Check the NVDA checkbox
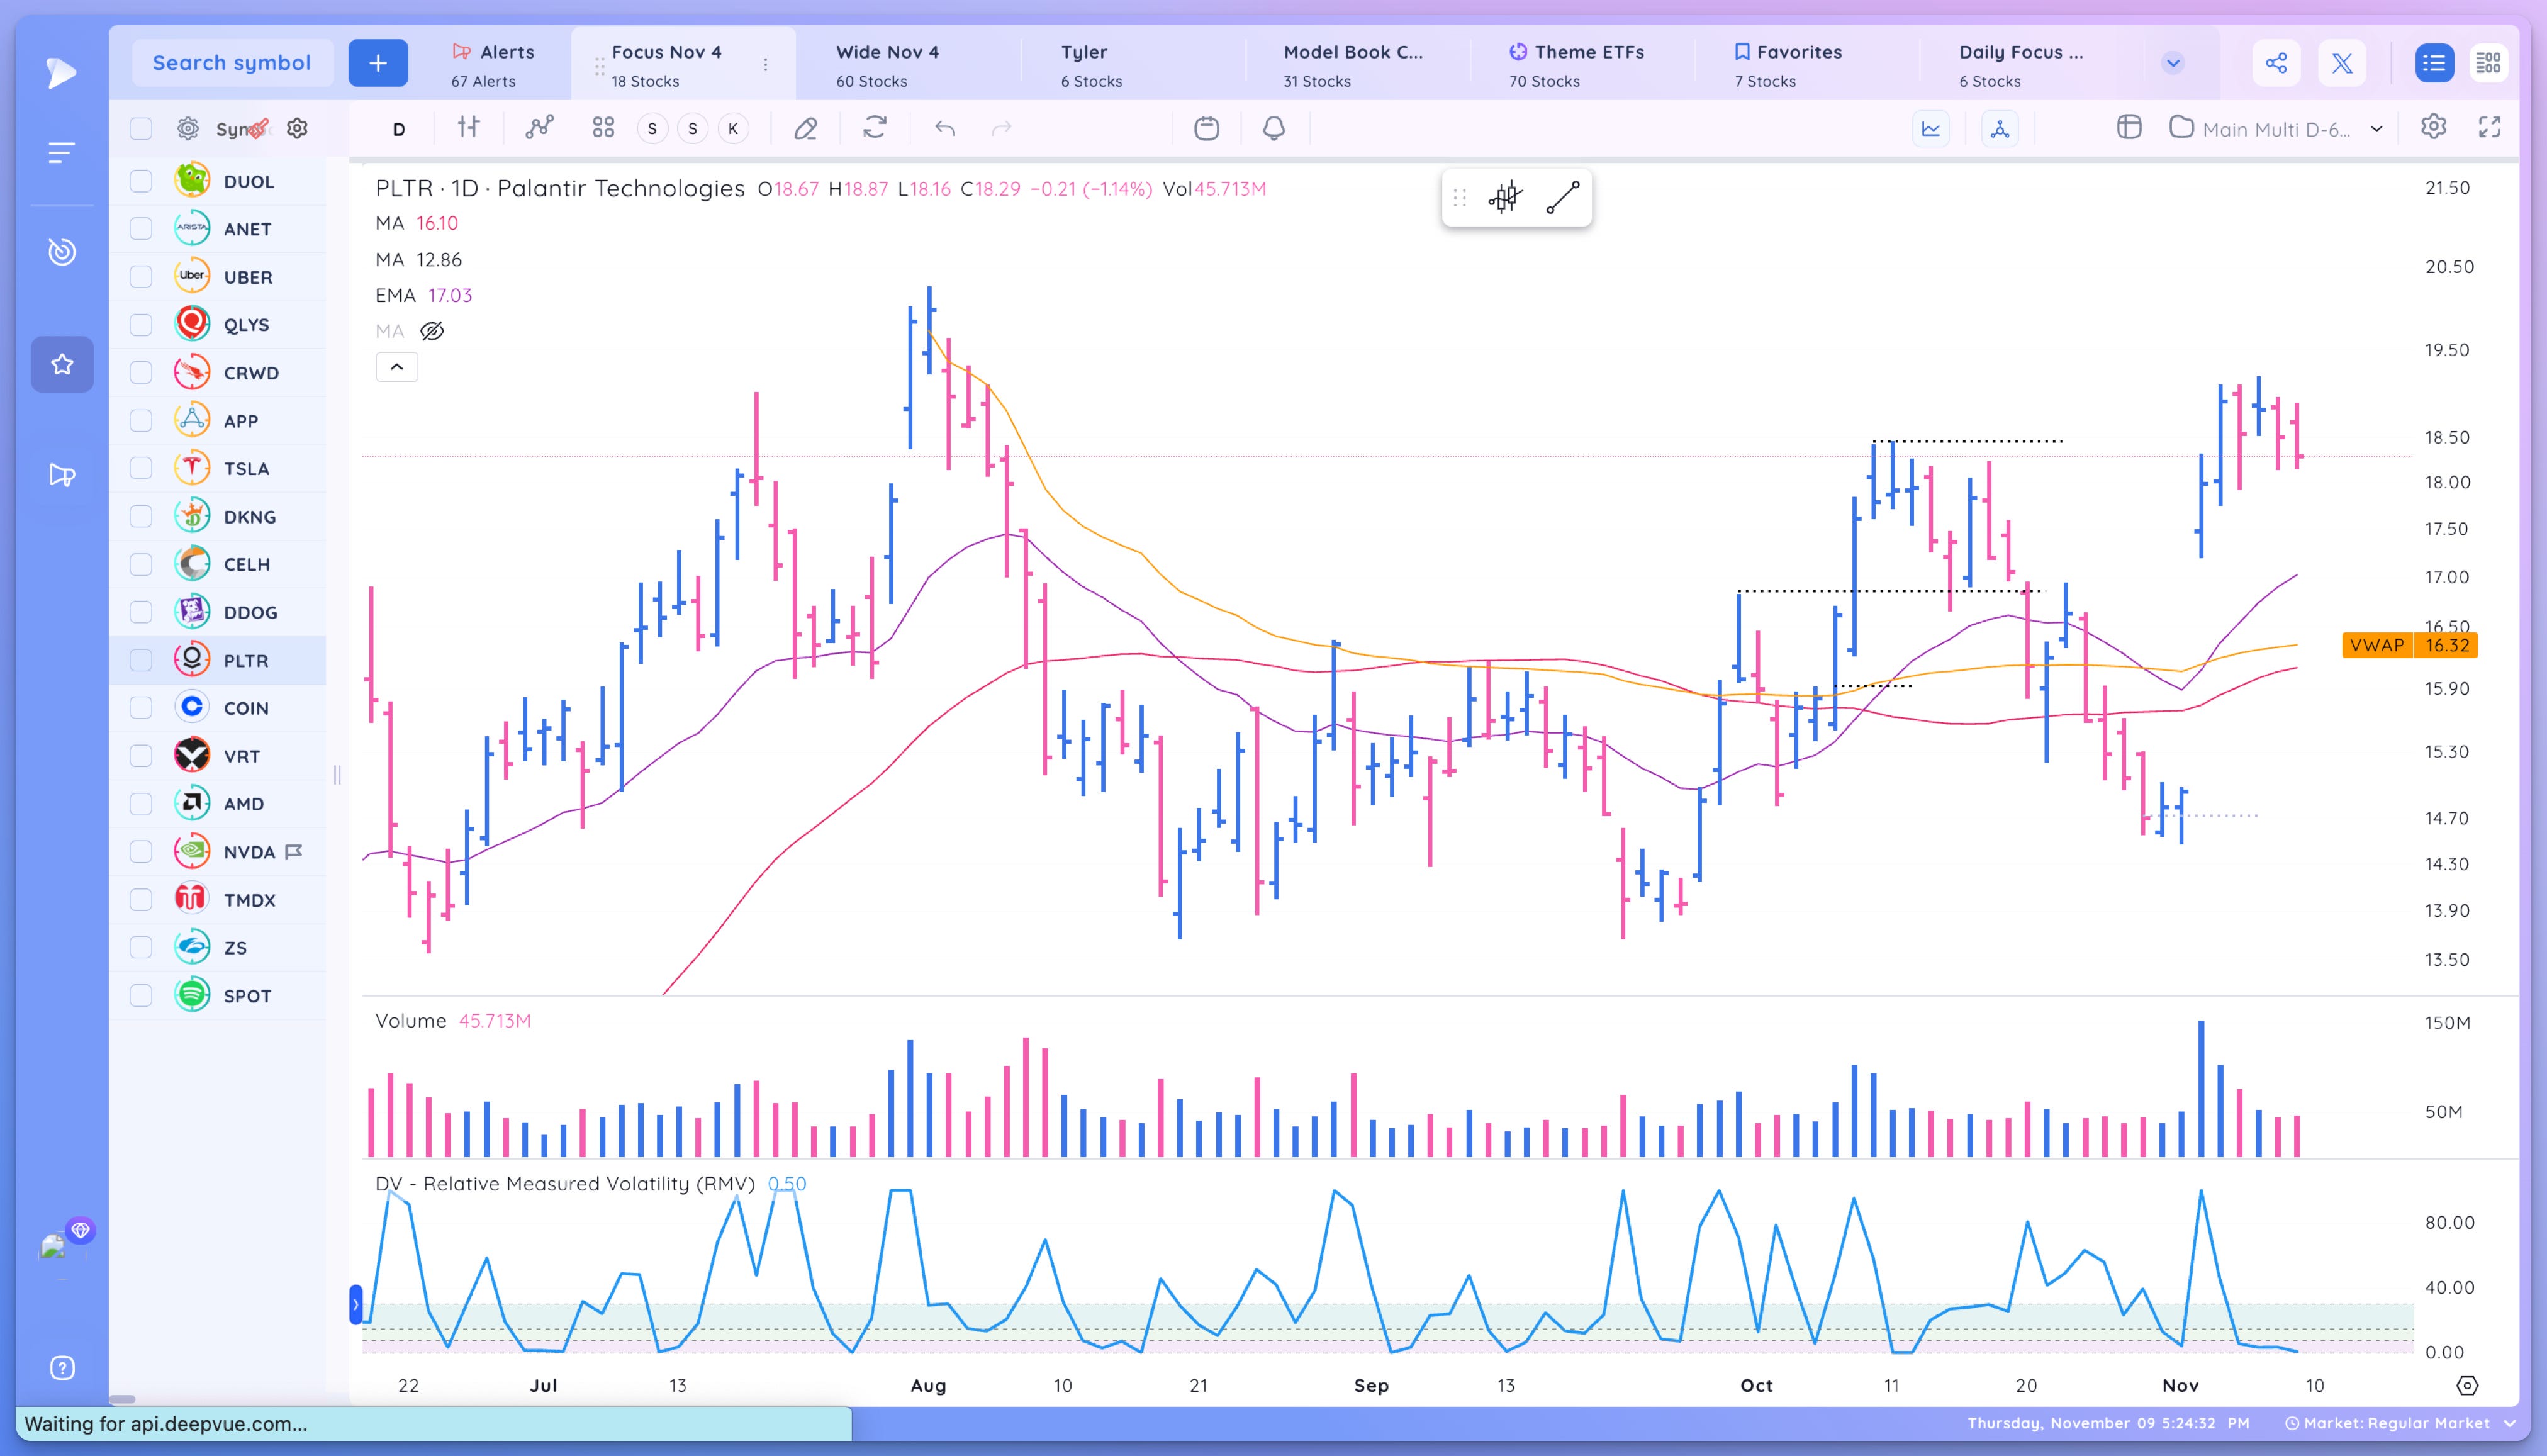Image resolution: width=2547 pixels, height=1456 pixels. point(141,852)
